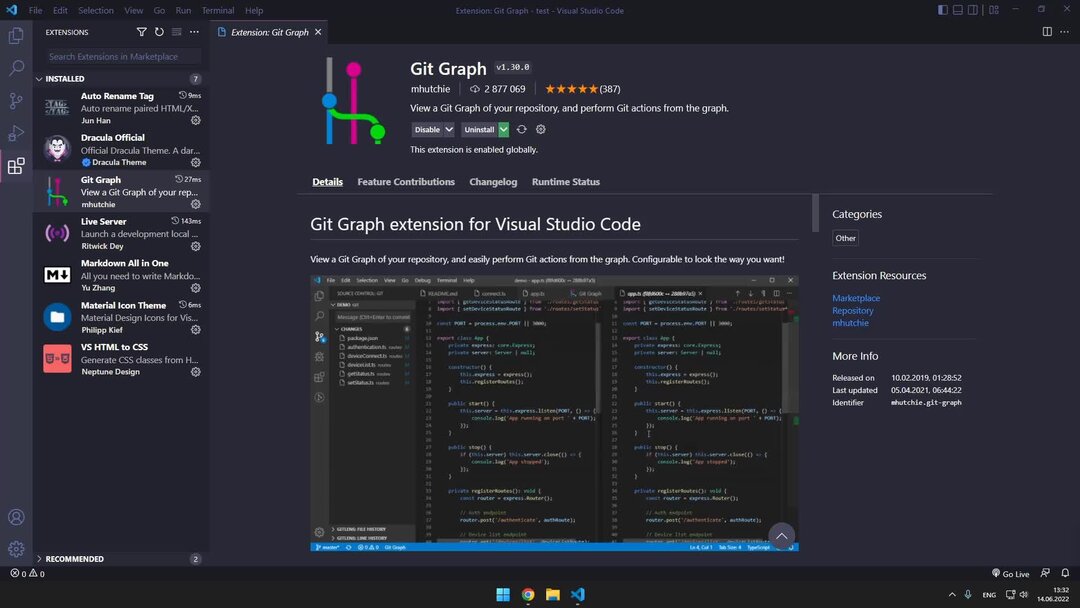
Task: Switch to Feature Contributions tab
Action: tap(406, 182)
